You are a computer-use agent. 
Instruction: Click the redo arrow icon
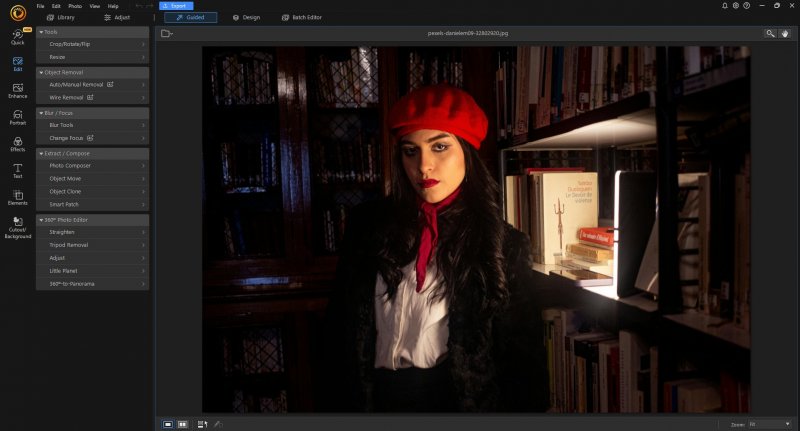[x=150, y=6]
